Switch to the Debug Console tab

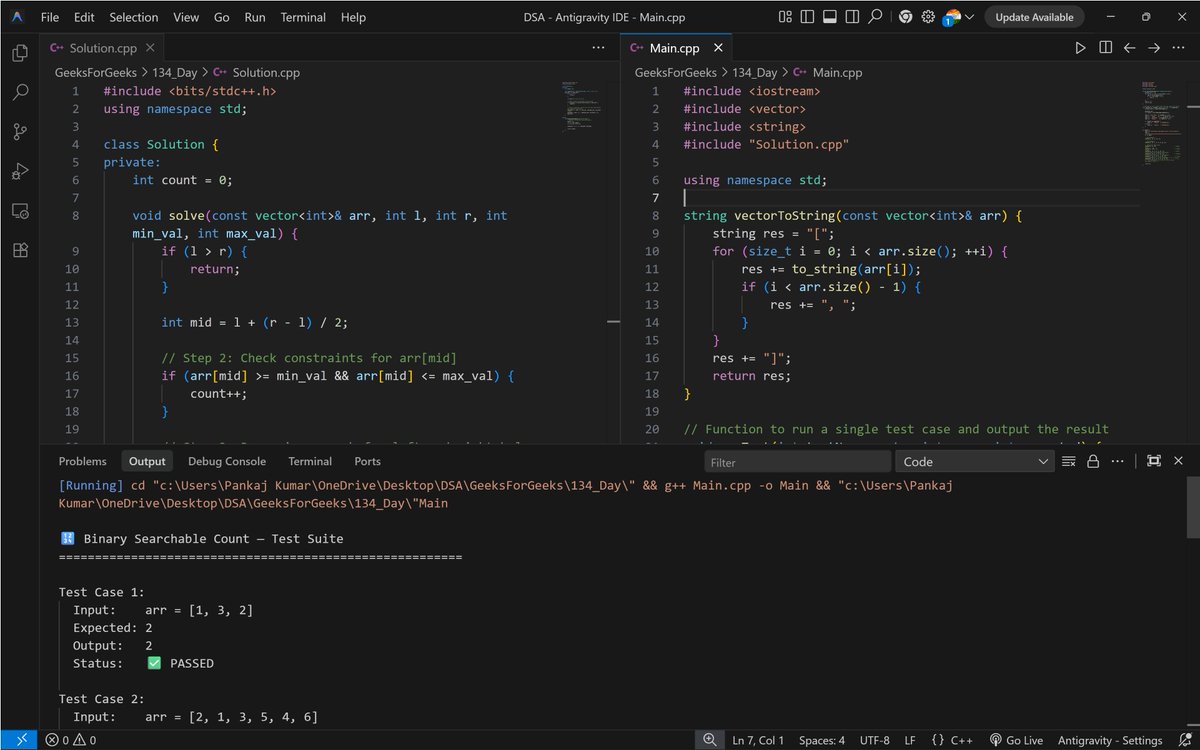[x=227, y=461]
